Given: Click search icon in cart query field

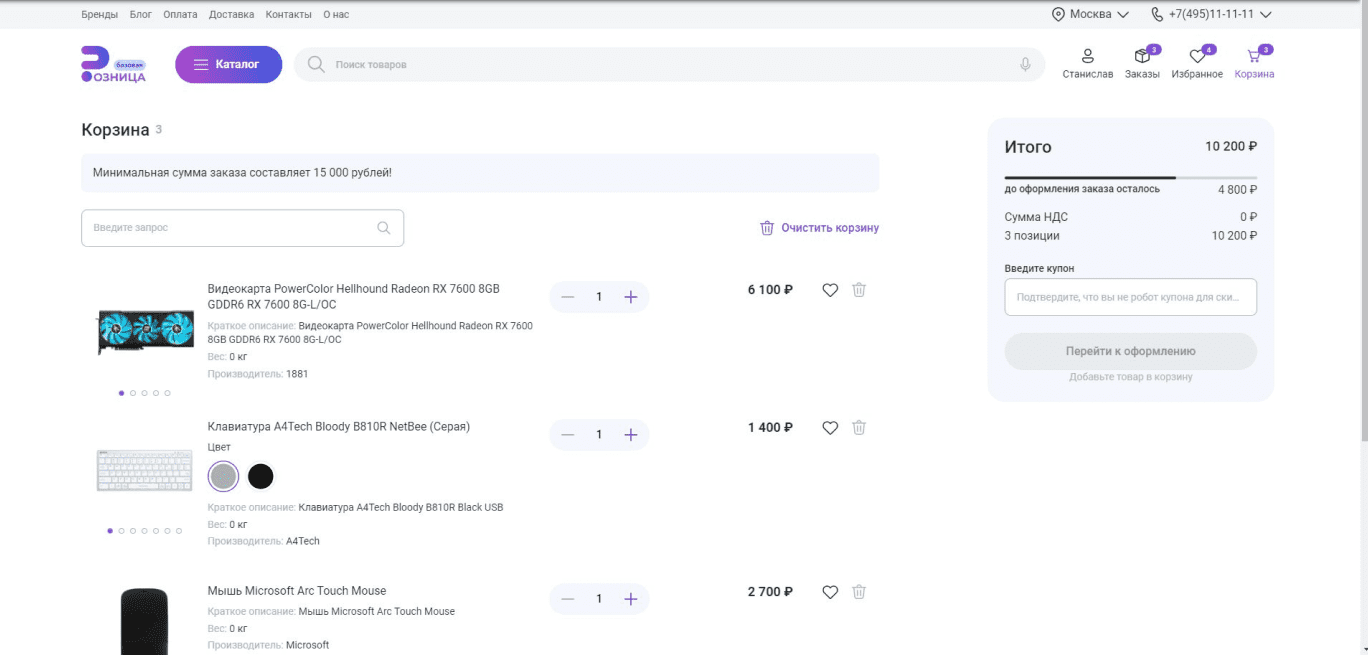Looking at the screenshot, I should [384, 228].
